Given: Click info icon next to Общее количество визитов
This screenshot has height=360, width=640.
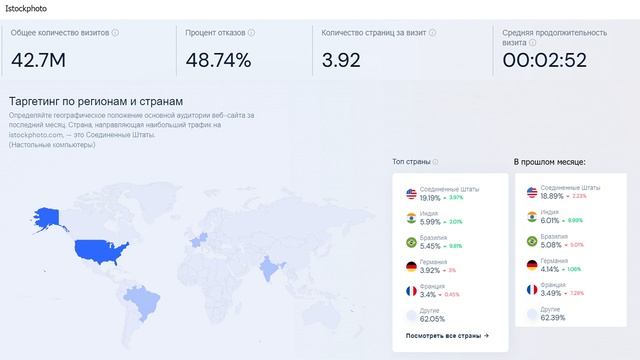Looking at the screenshot, I should (x=115, y=33).
